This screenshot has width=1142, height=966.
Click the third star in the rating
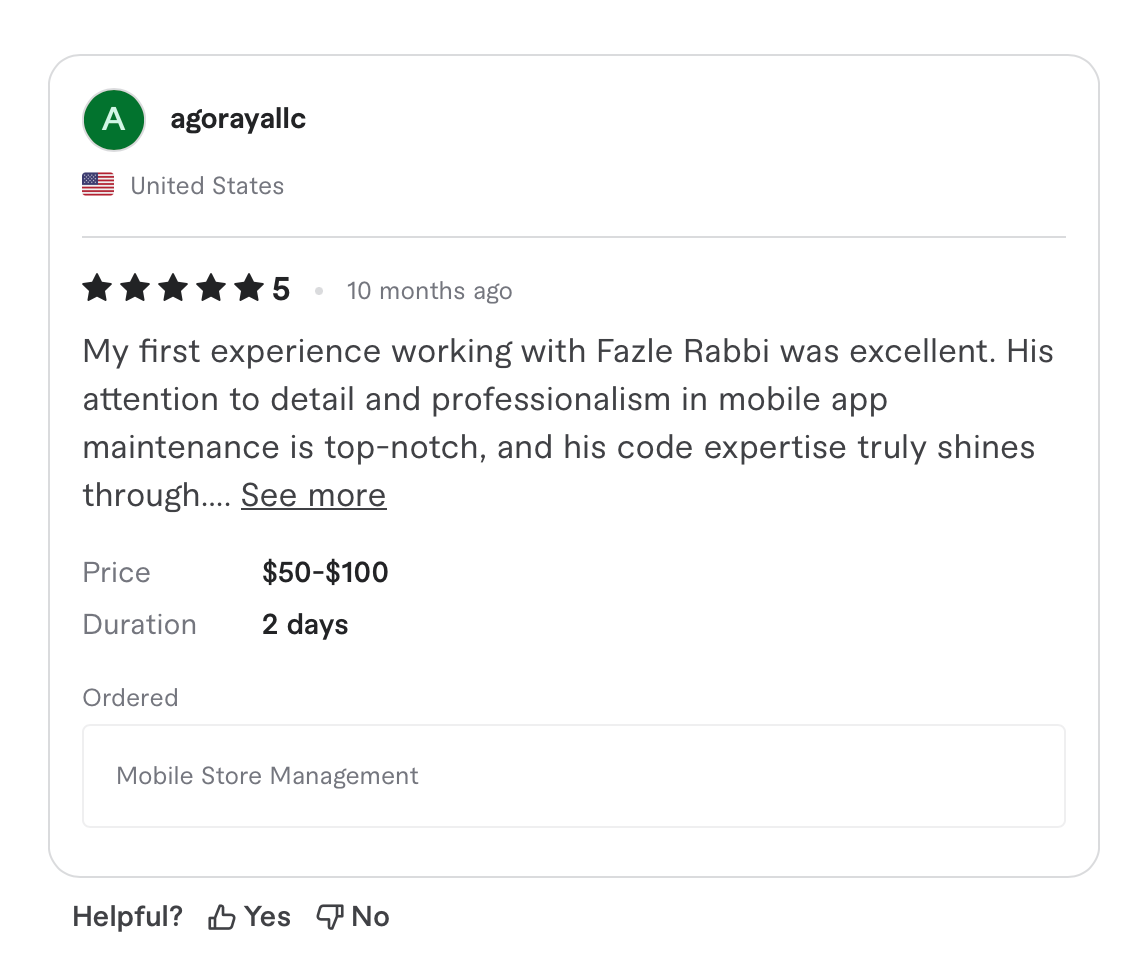coord(172,288)
